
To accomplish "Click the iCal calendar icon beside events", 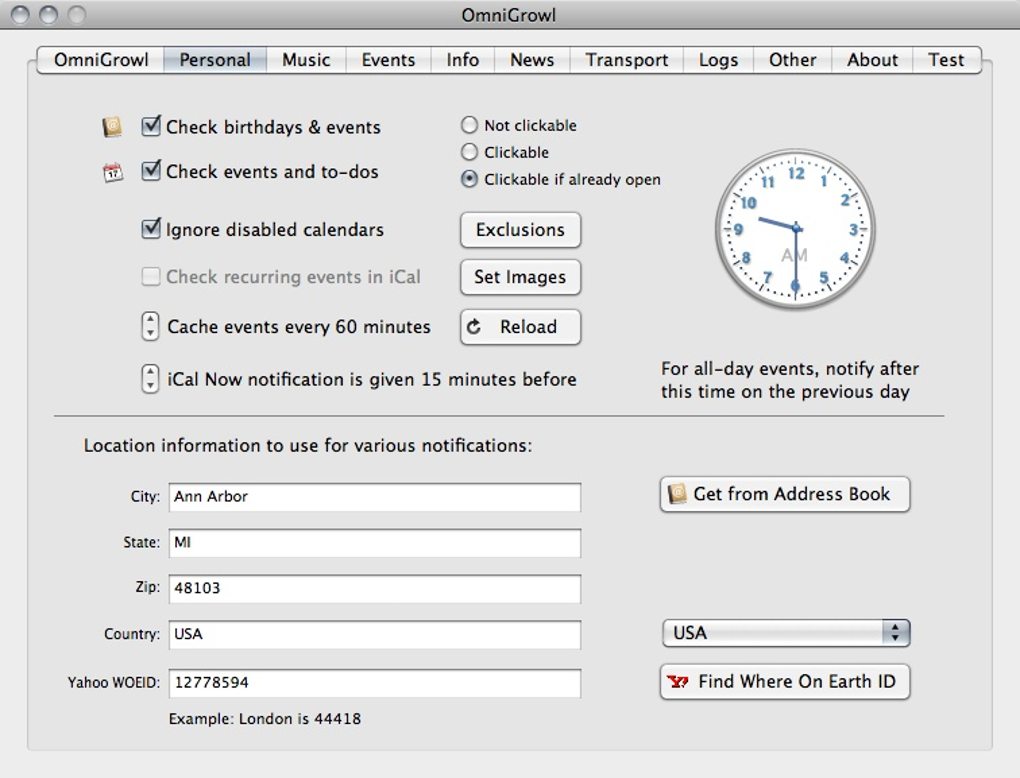I will pos(113,172).
